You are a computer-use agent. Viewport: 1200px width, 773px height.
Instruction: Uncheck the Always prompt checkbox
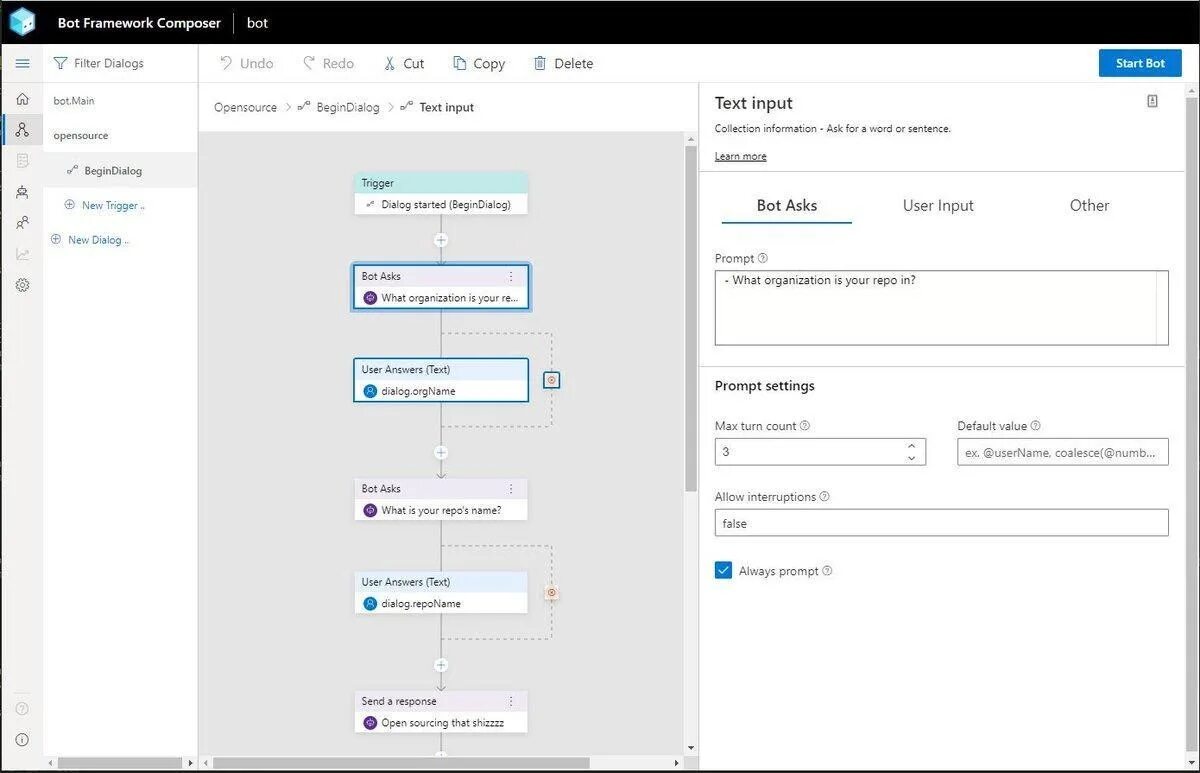[x=723, y=570]
